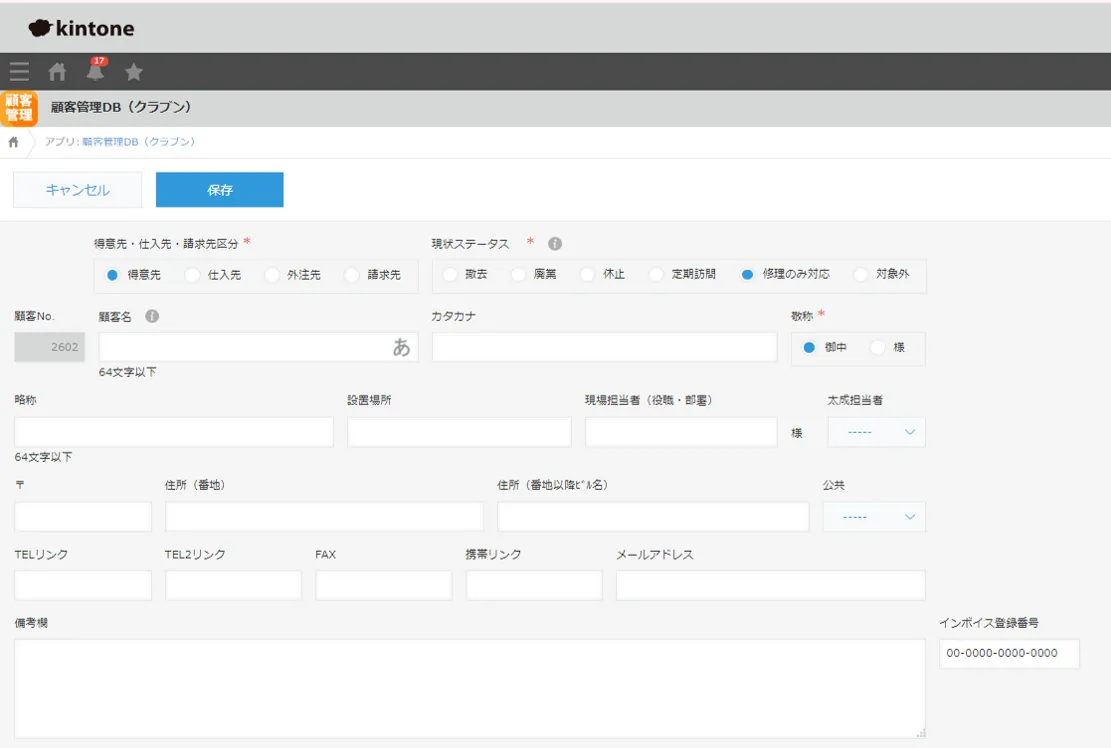Screen dimensions: 1111x748
Task: Show info icon next to 現状ステータス
Action: pyautogui.click(x=555, y=244)
